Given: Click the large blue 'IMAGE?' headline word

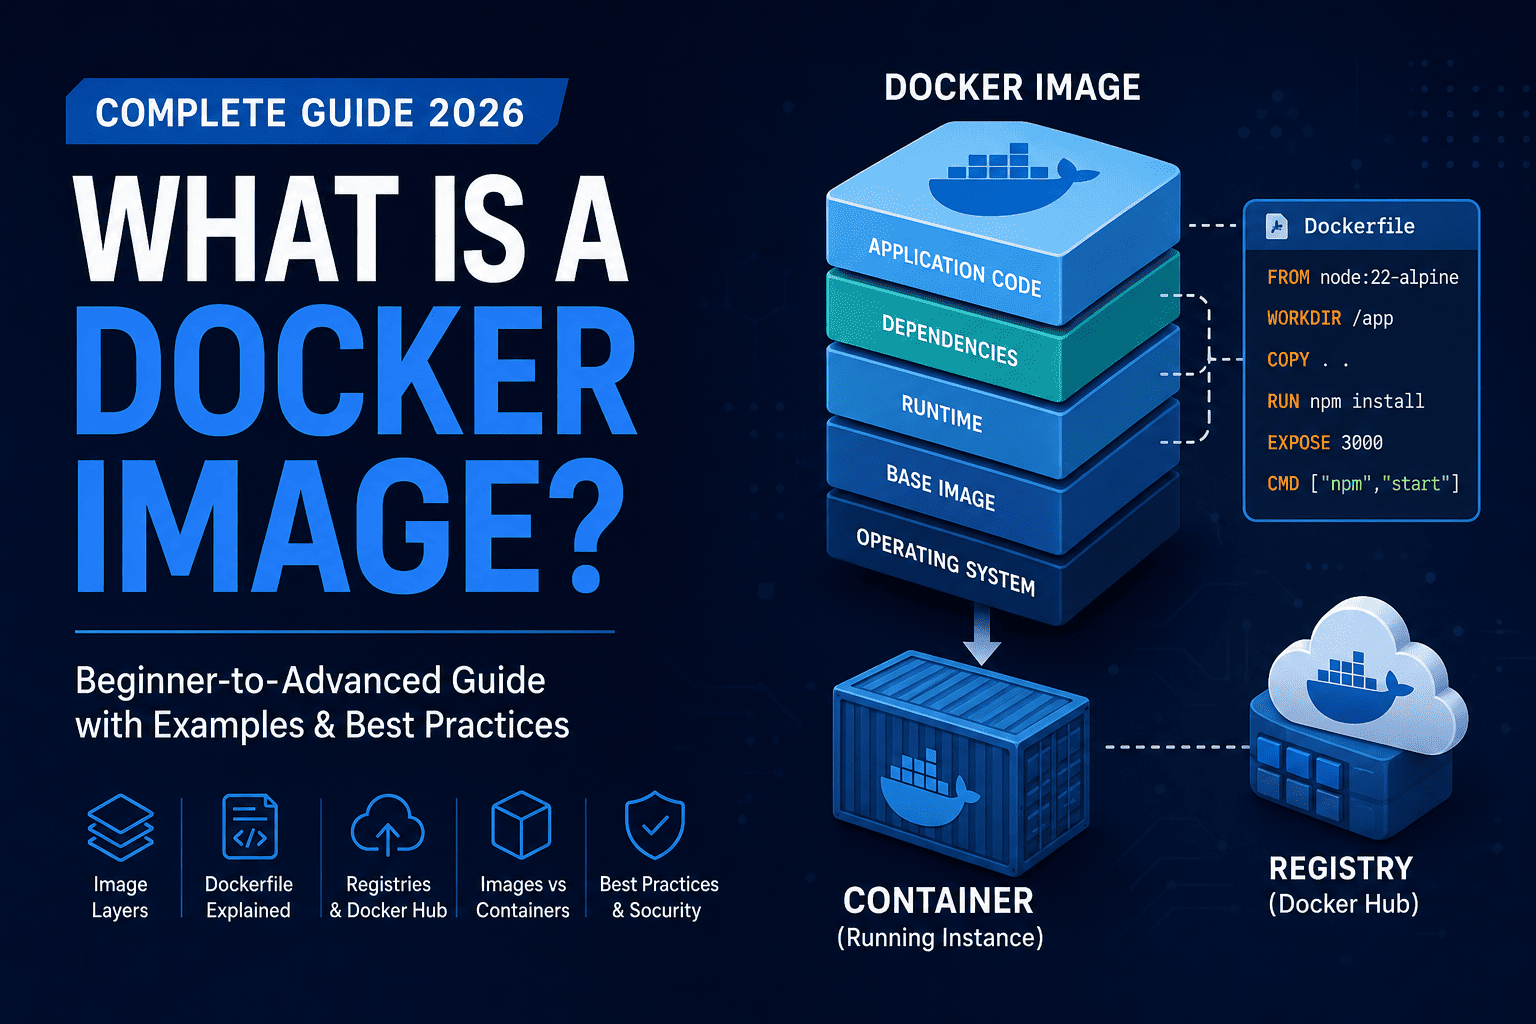Looking at the screenshot, I should pos(349,526).
